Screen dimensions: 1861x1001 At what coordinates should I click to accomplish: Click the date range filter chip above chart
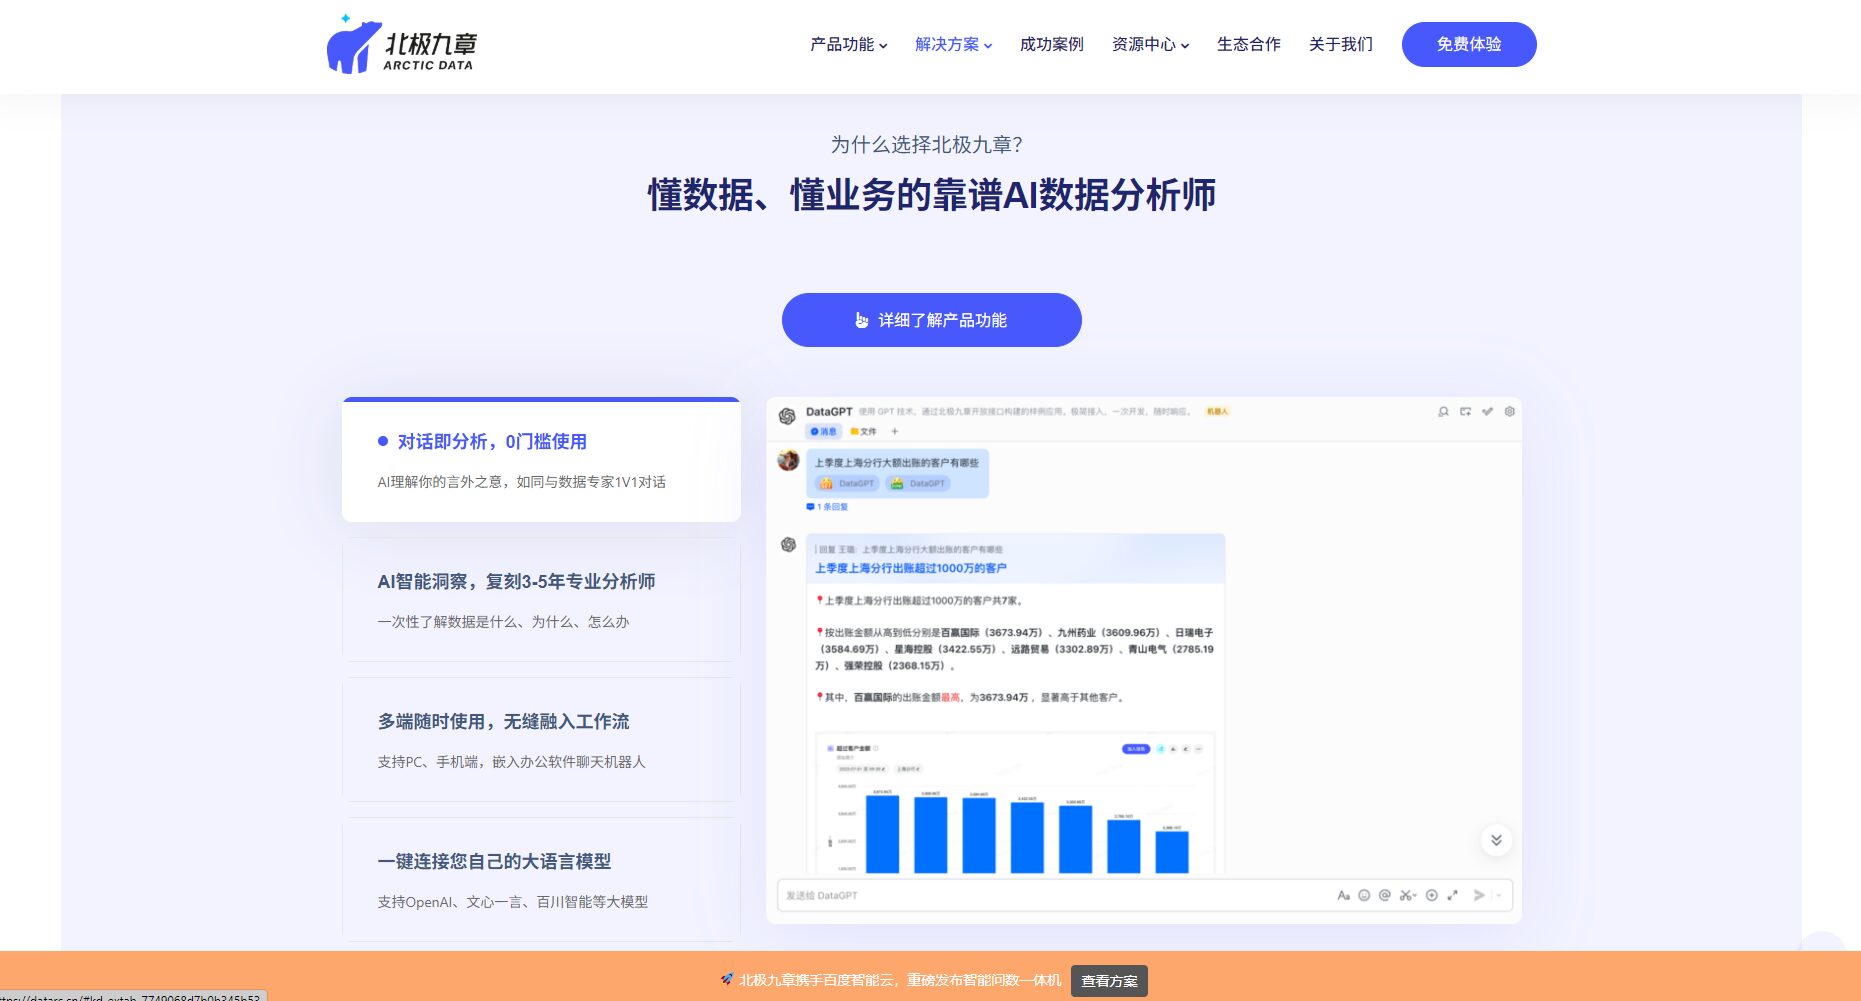(x=861, y=769)
